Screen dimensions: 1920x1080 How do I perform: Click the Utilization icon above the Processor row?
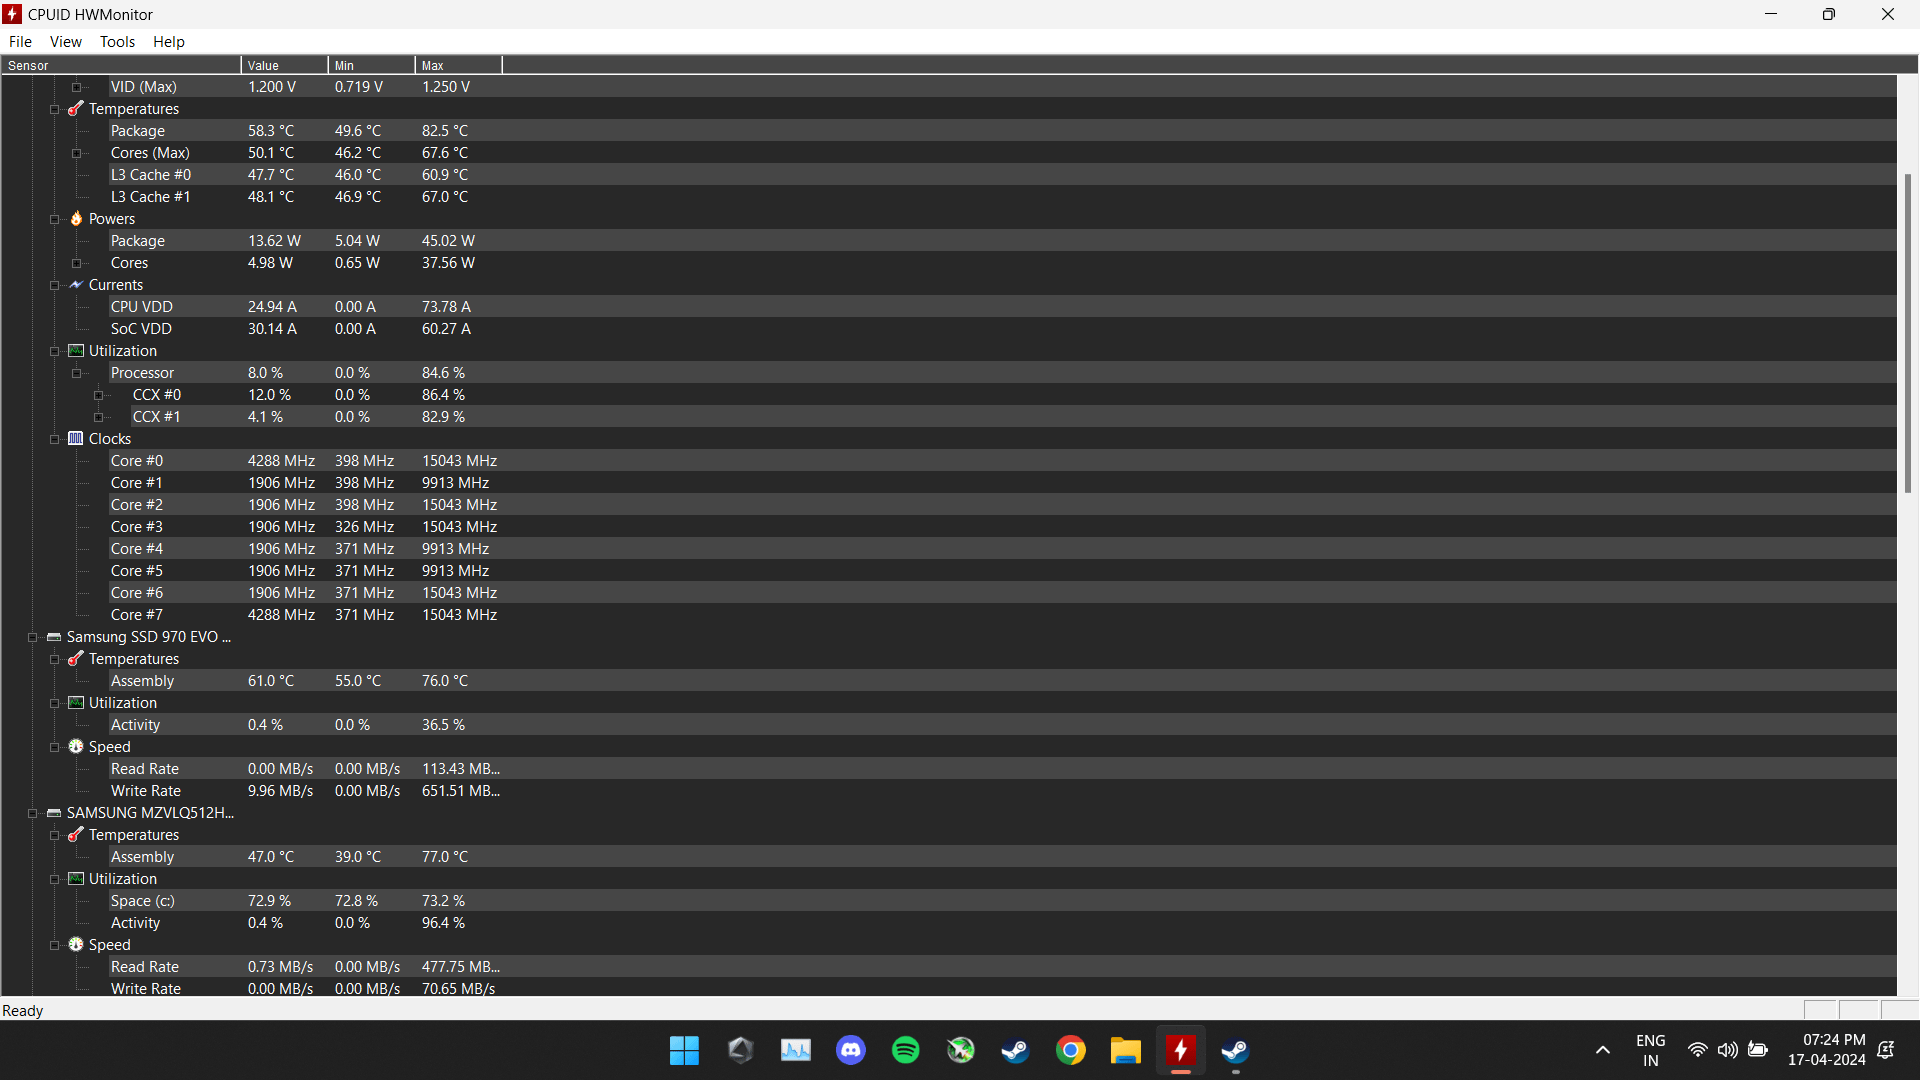coord(76,351)
